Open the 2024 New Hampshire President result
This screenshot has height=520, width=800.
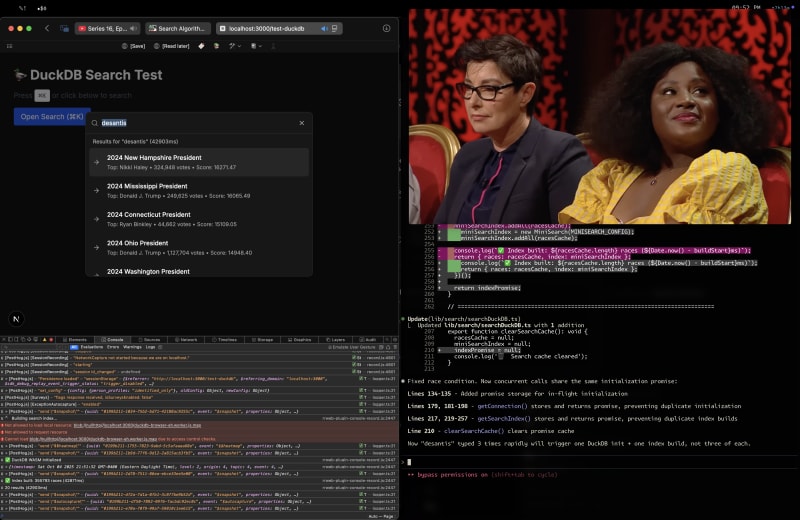tap(199, 162)
